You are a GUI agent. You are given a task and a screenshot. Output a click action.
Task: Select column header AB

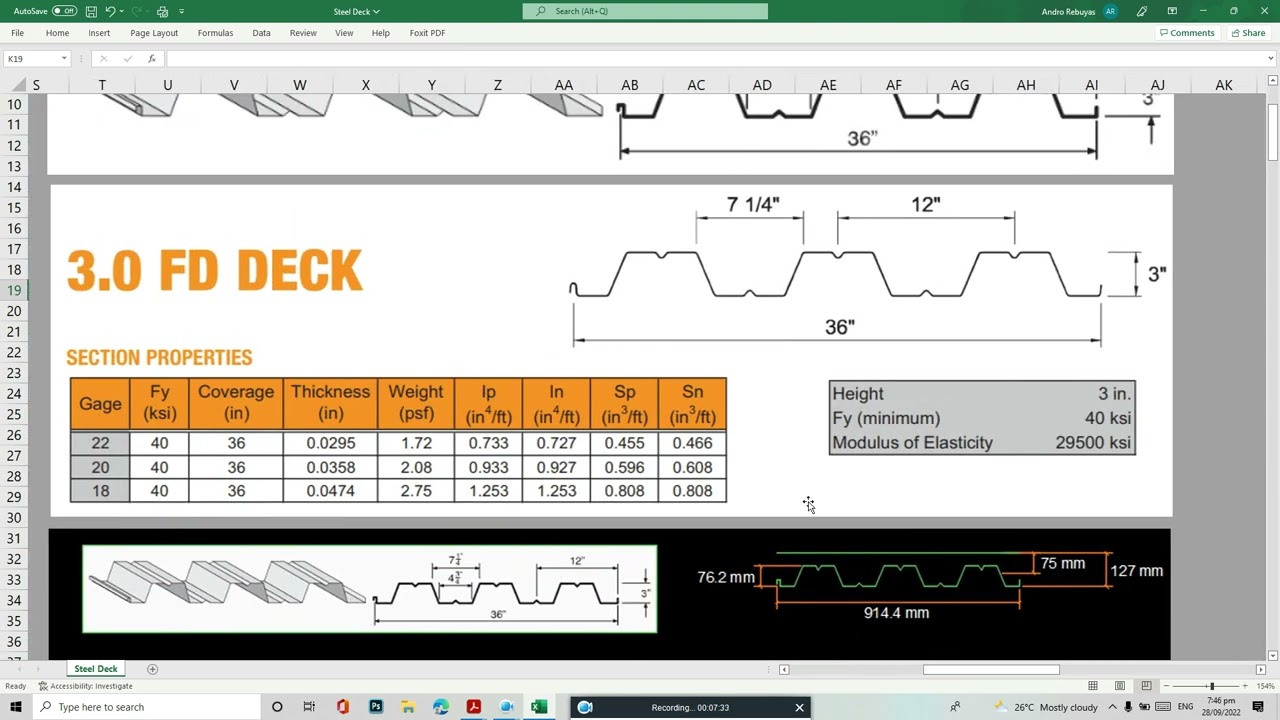click(630, 85)
